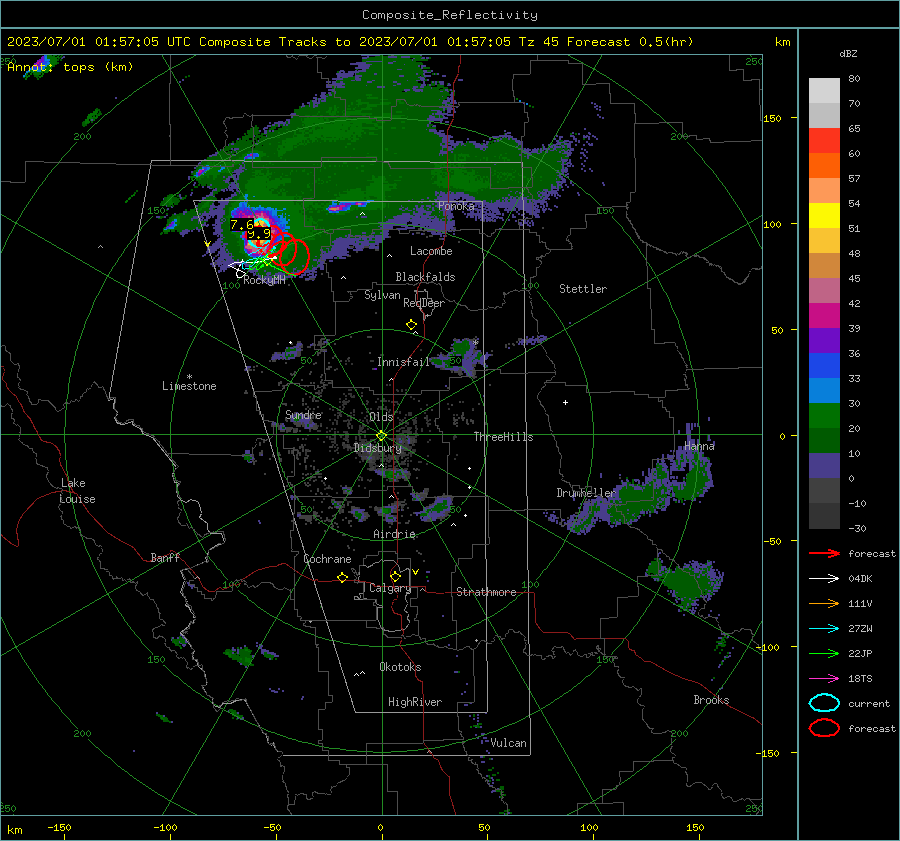Click the Sundre town label
Screen dimensions: 900x841
(x=303, y=414)
